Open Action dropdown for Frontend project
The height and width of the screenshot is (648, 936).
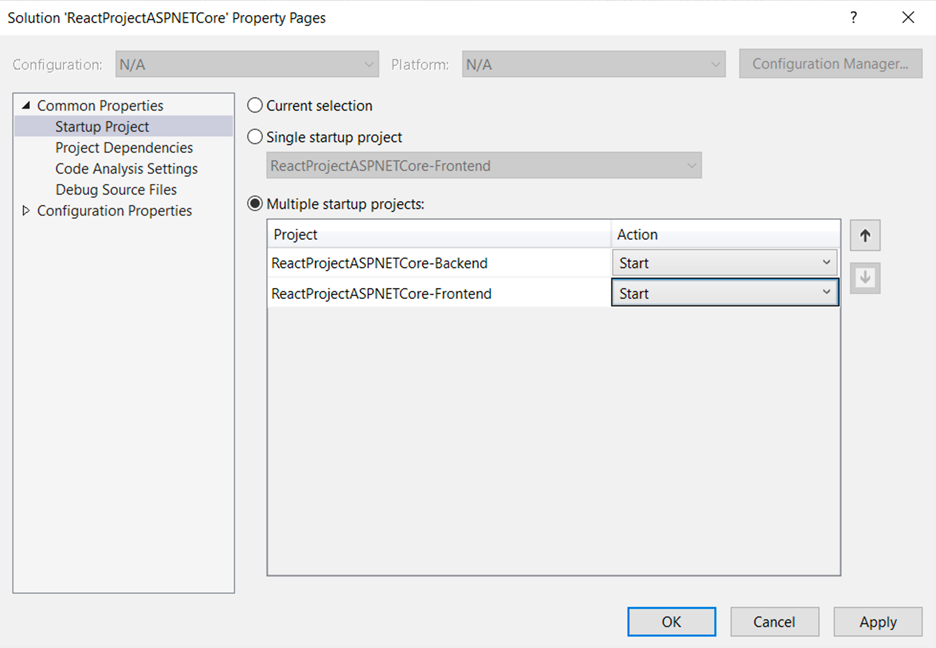[x=725, y=293]
